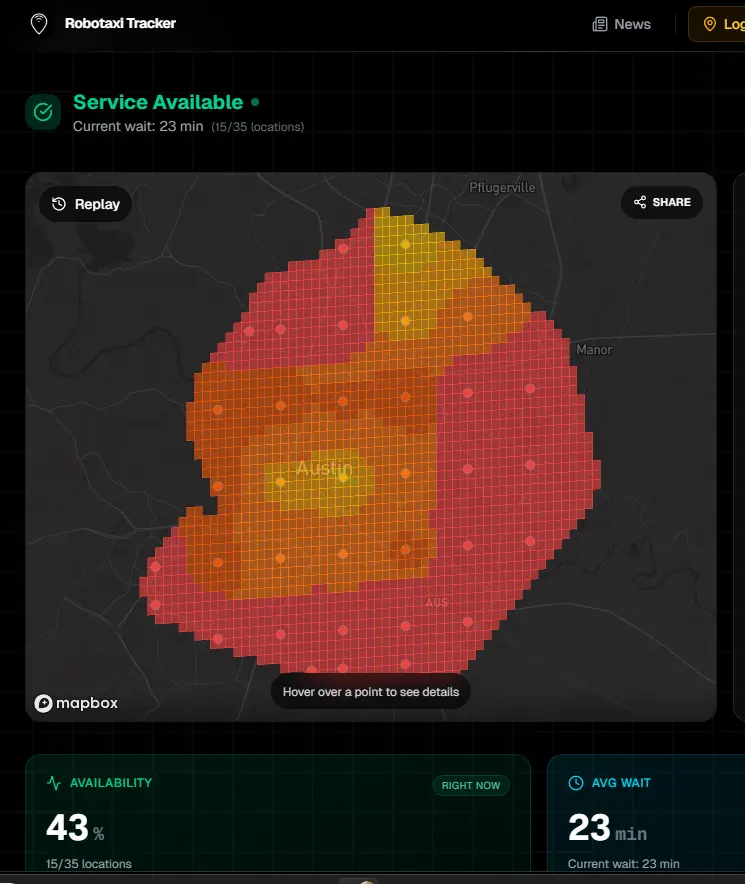Click 15/35 locations in availability card

89,864
